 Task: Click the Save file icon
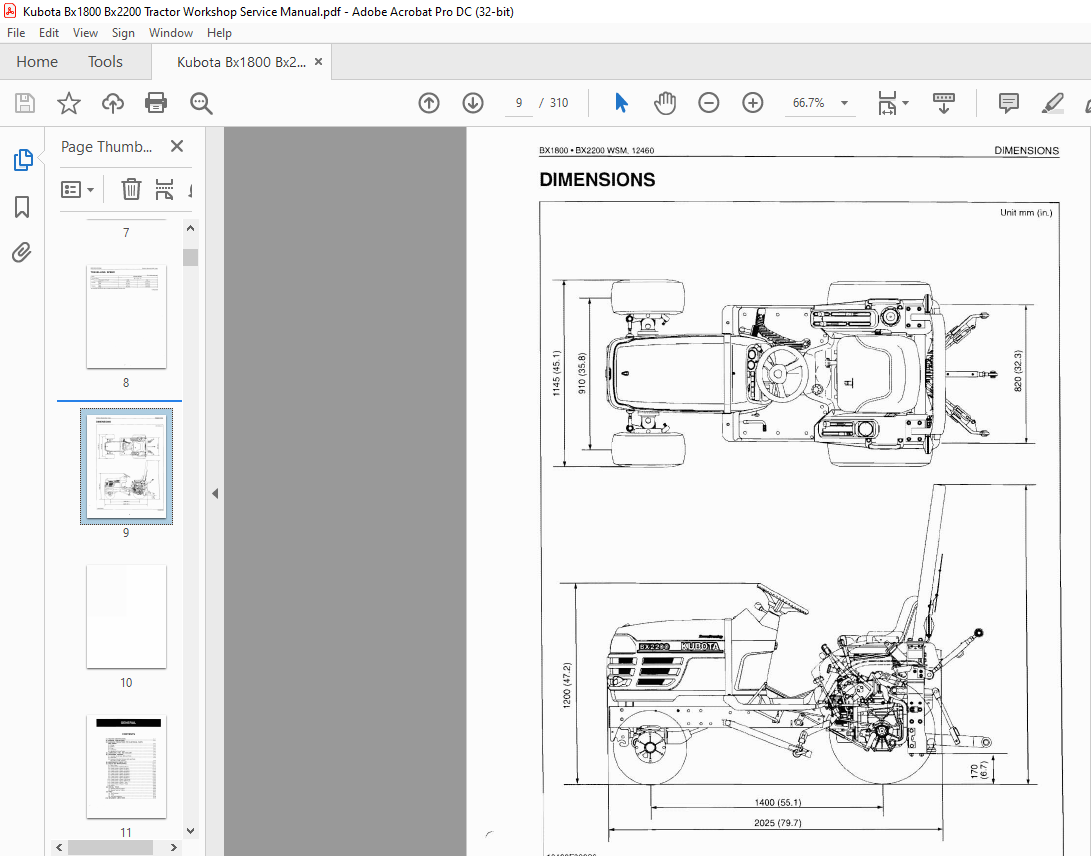(x=25, y=103)
